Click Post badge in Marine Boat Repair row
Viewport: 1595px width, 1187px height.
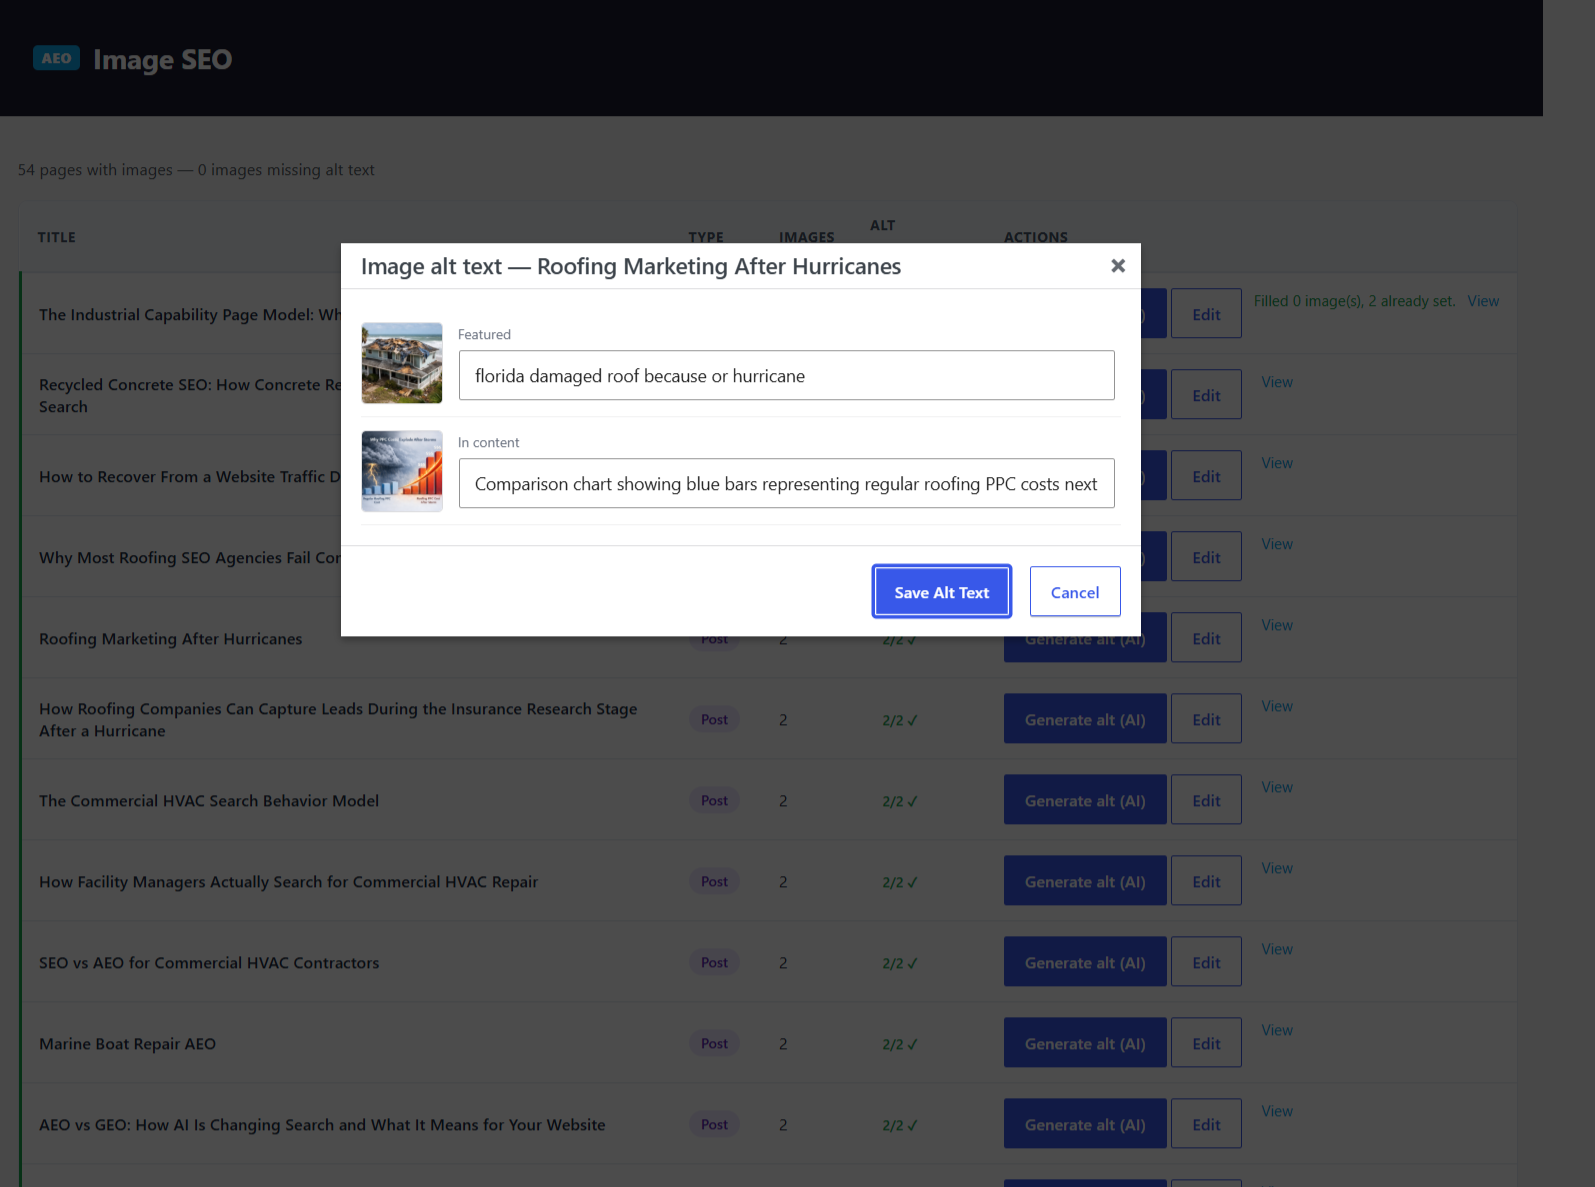(x=714, y=1043)
